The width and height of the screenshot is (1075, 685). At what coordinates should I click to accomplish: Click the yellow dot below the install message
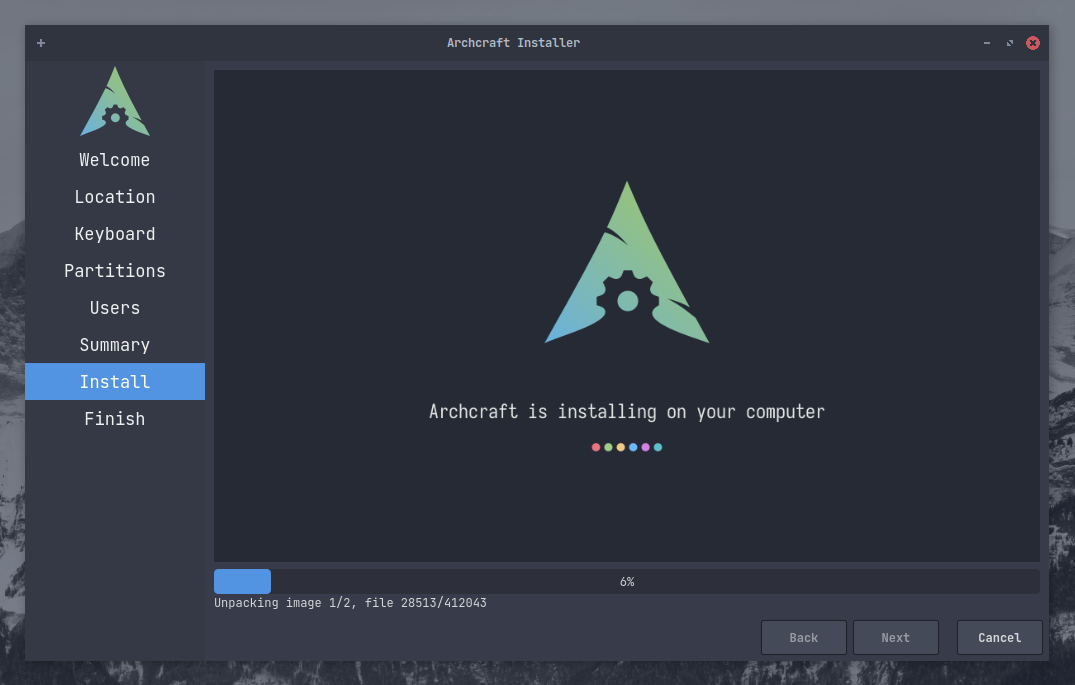(x=620, y=447)
